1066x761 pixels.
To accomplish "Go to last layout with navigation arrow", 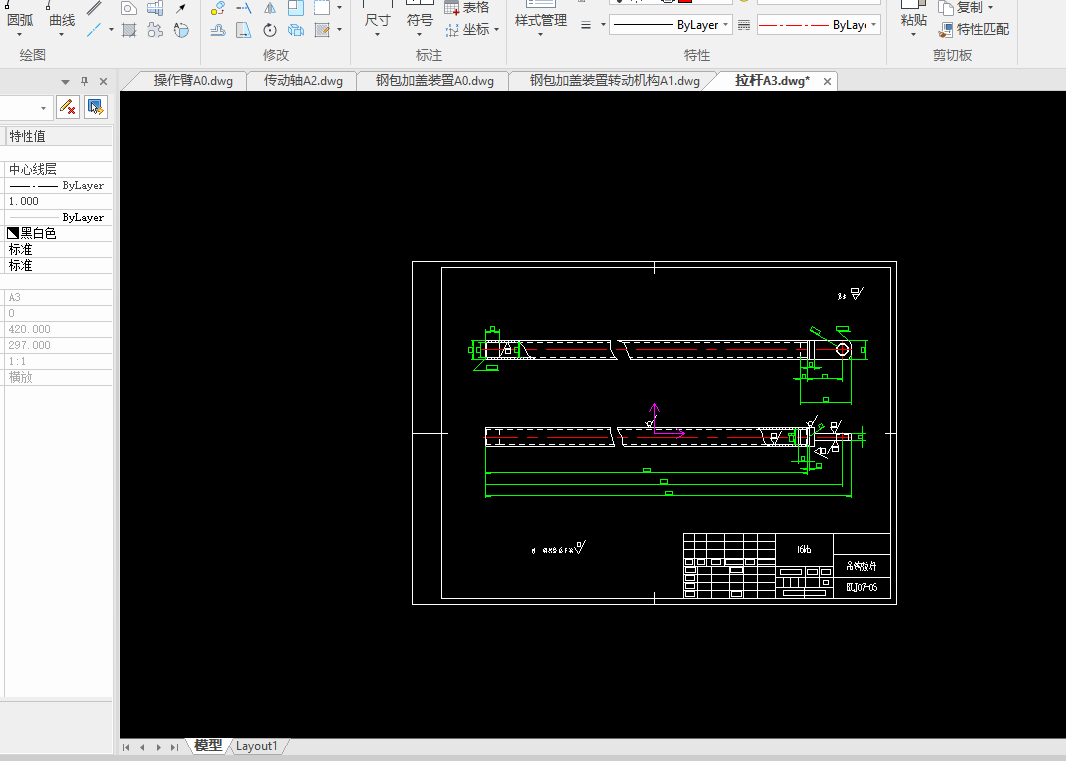I will (x=175, y=747).
